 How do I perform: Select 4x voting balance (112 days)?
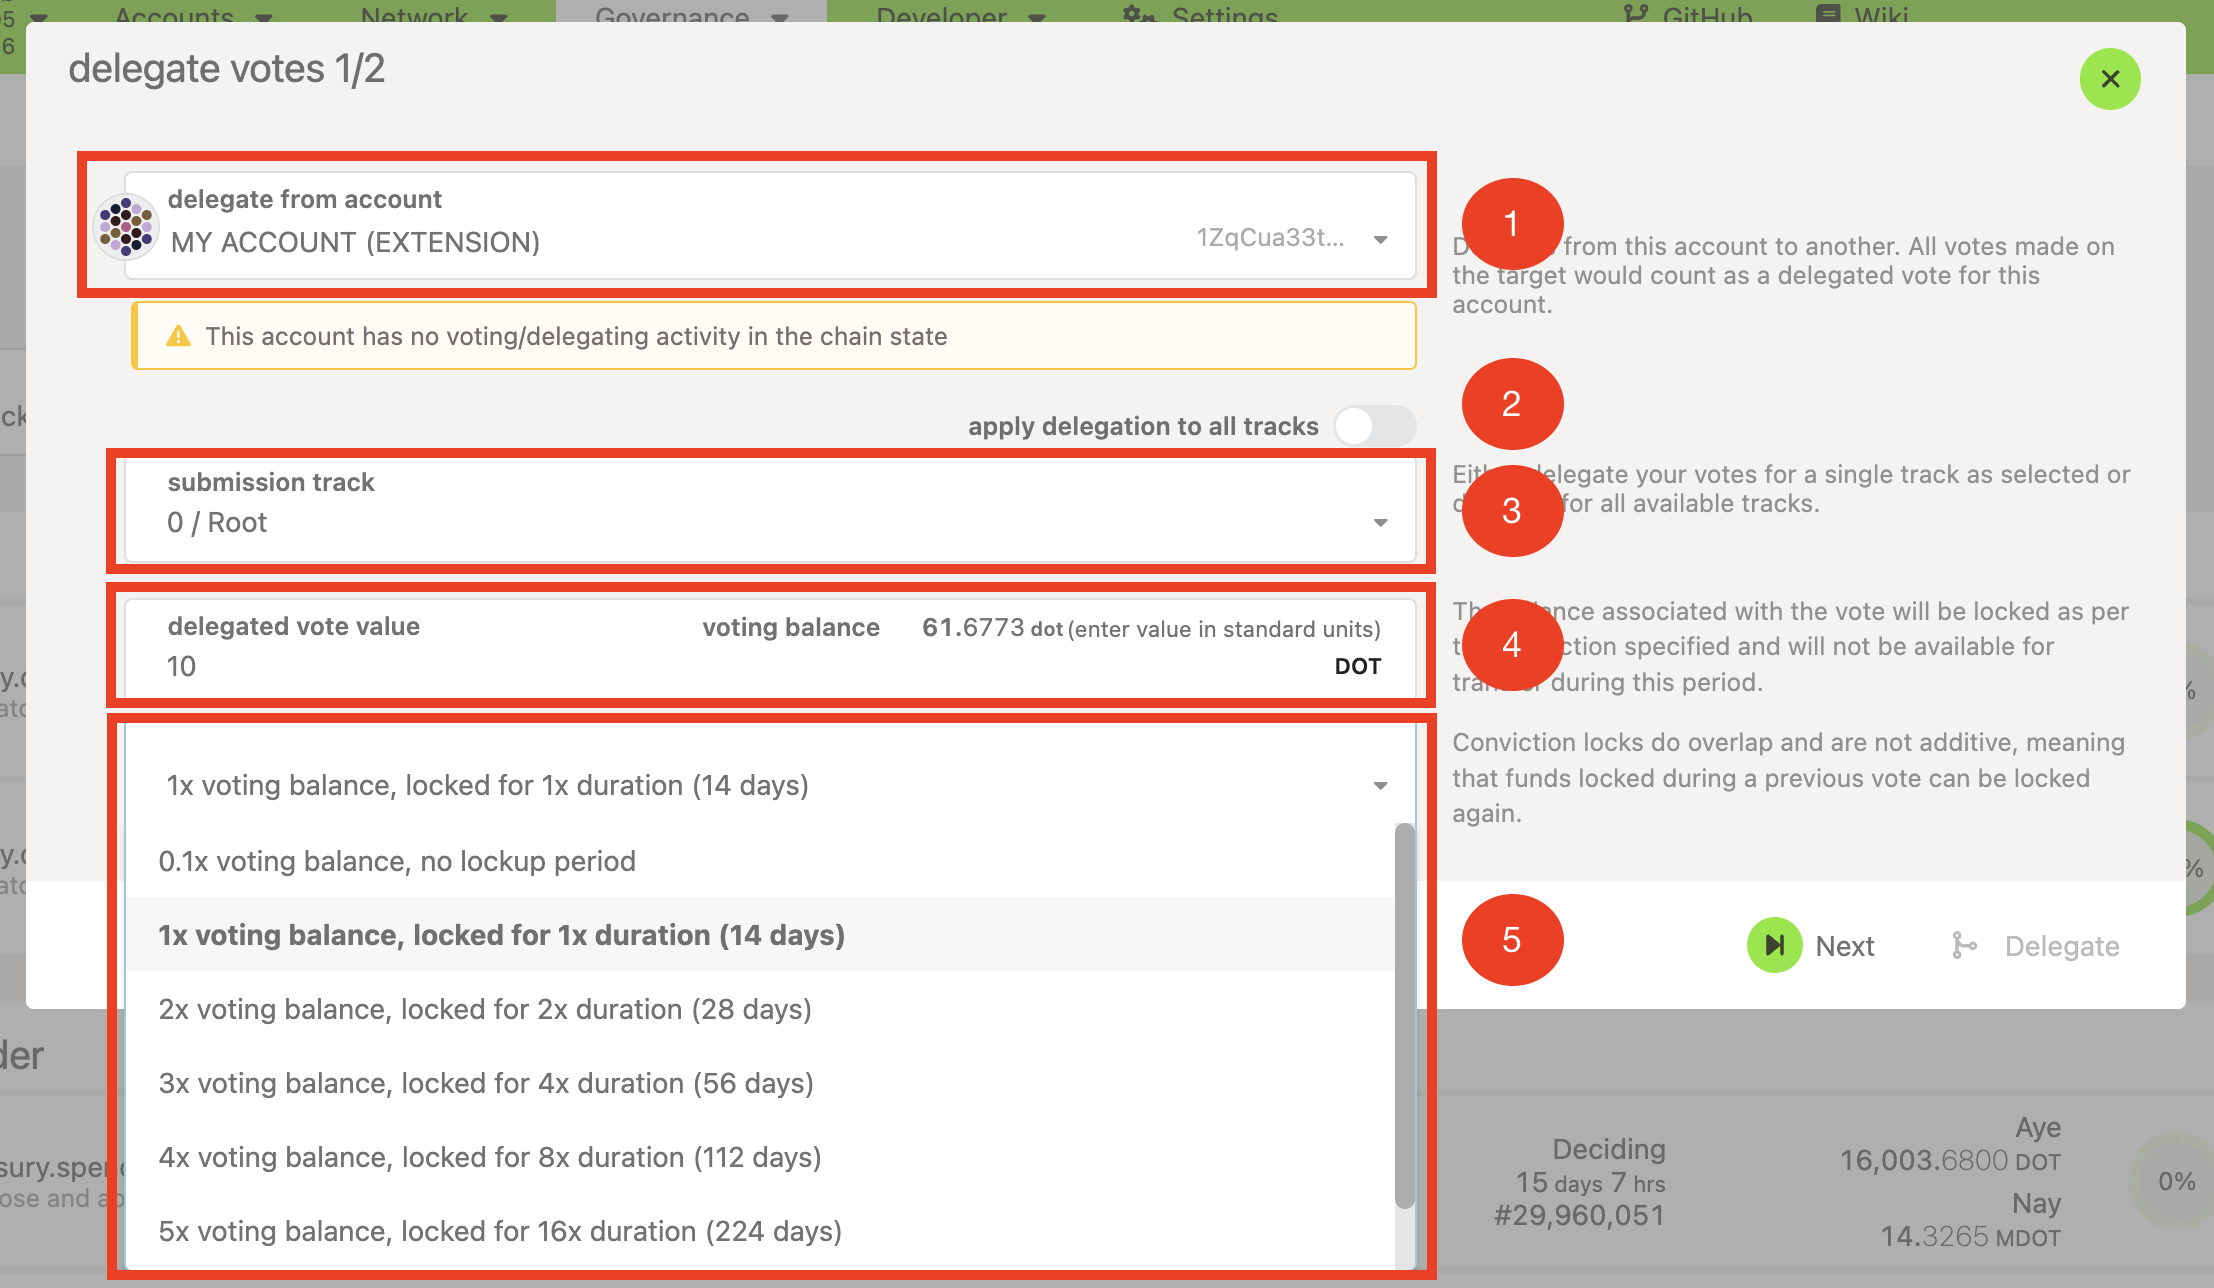490,1157
